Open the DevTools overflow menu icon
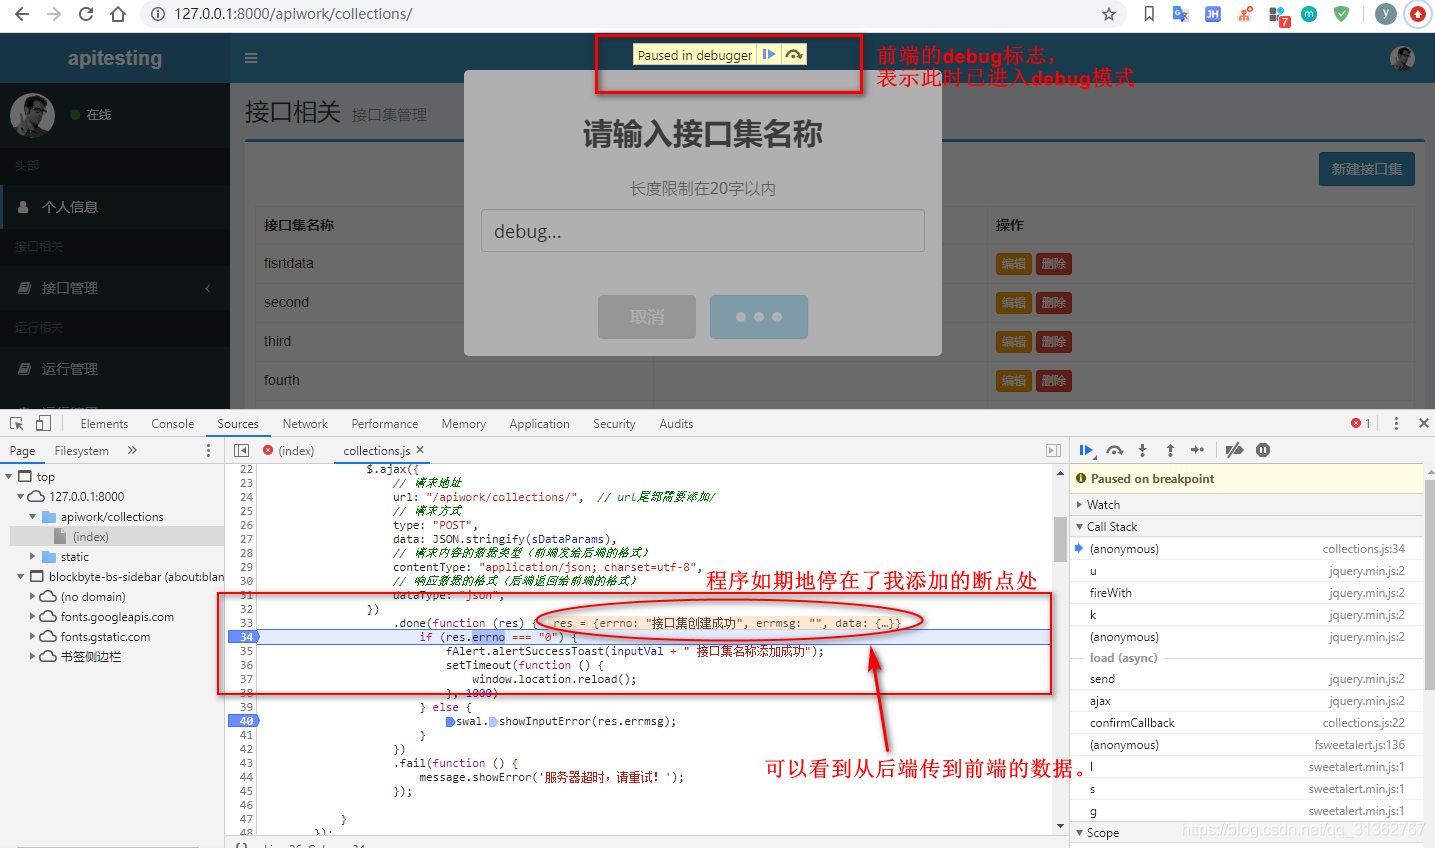1435x848 pixels. point(1396,423)
